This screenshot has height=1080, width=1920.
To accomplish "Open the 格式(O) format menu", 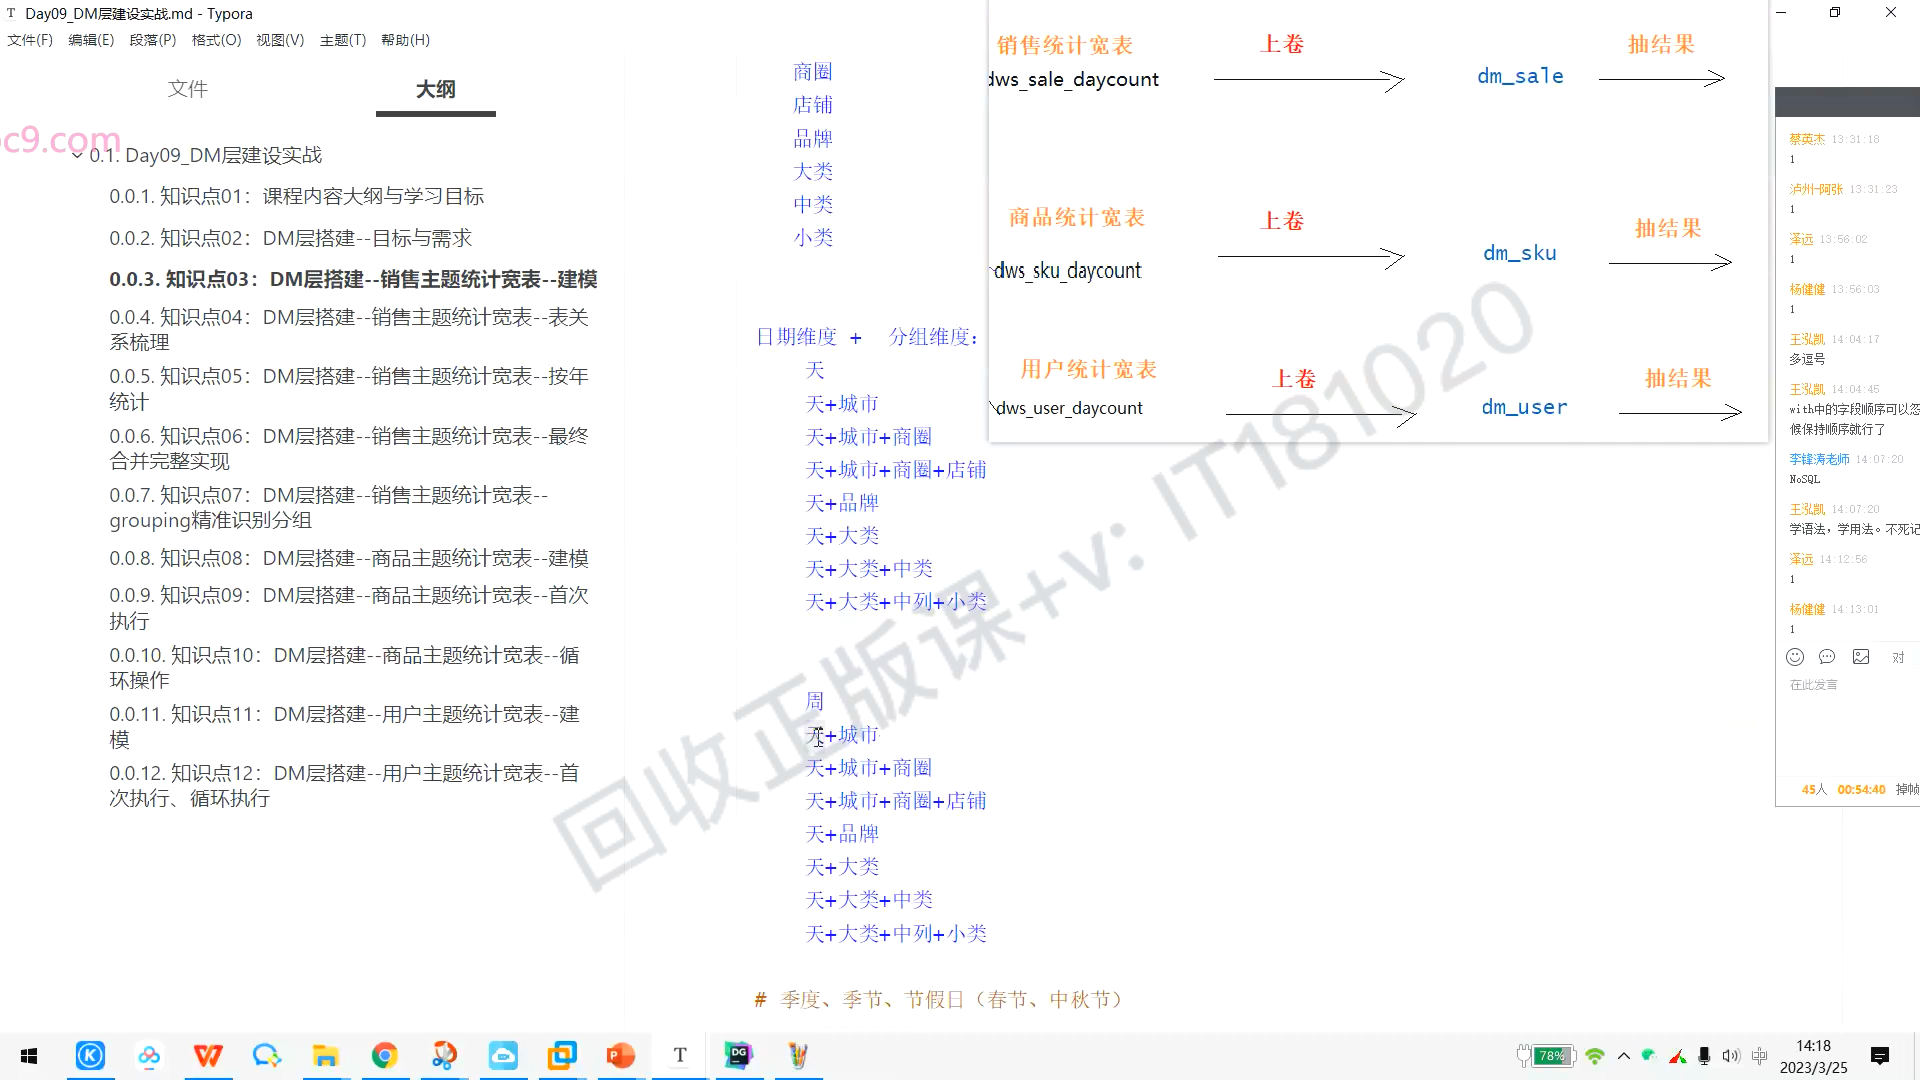I will 216,40.
